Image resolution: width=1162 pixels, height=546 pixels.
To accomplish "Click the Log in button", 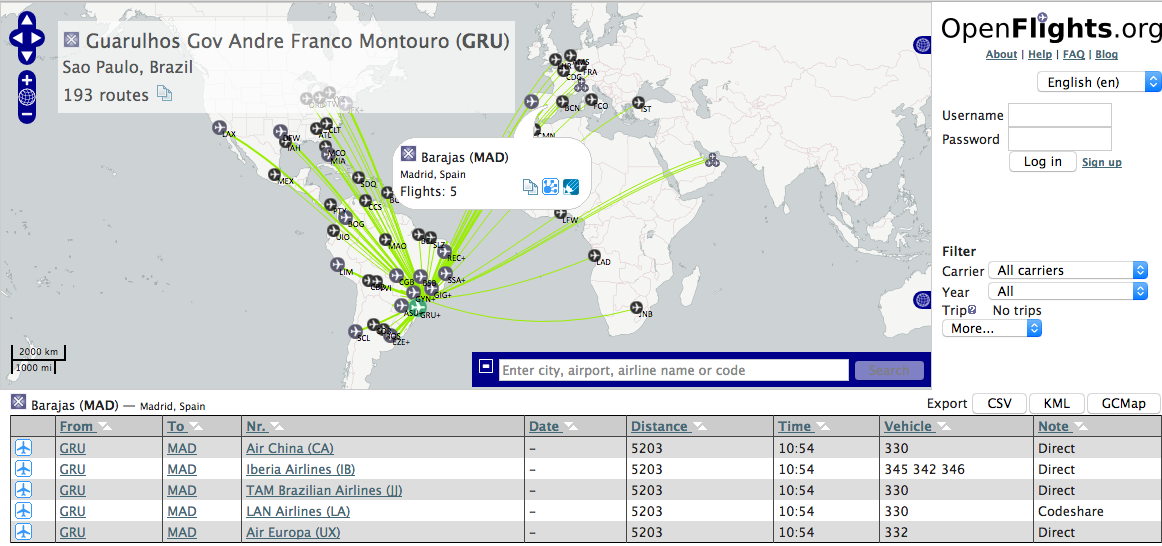I will tap(1043, 162).
